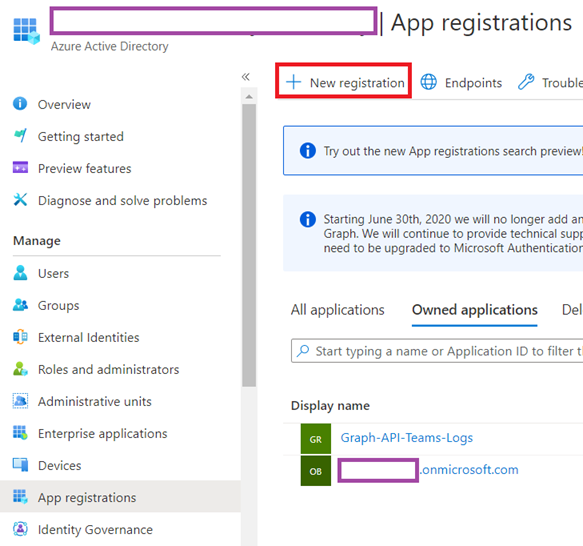Viewport: 583px width, 546px height.
Task: Click the Preview features purple icon
Action: (x=20, y=167)
